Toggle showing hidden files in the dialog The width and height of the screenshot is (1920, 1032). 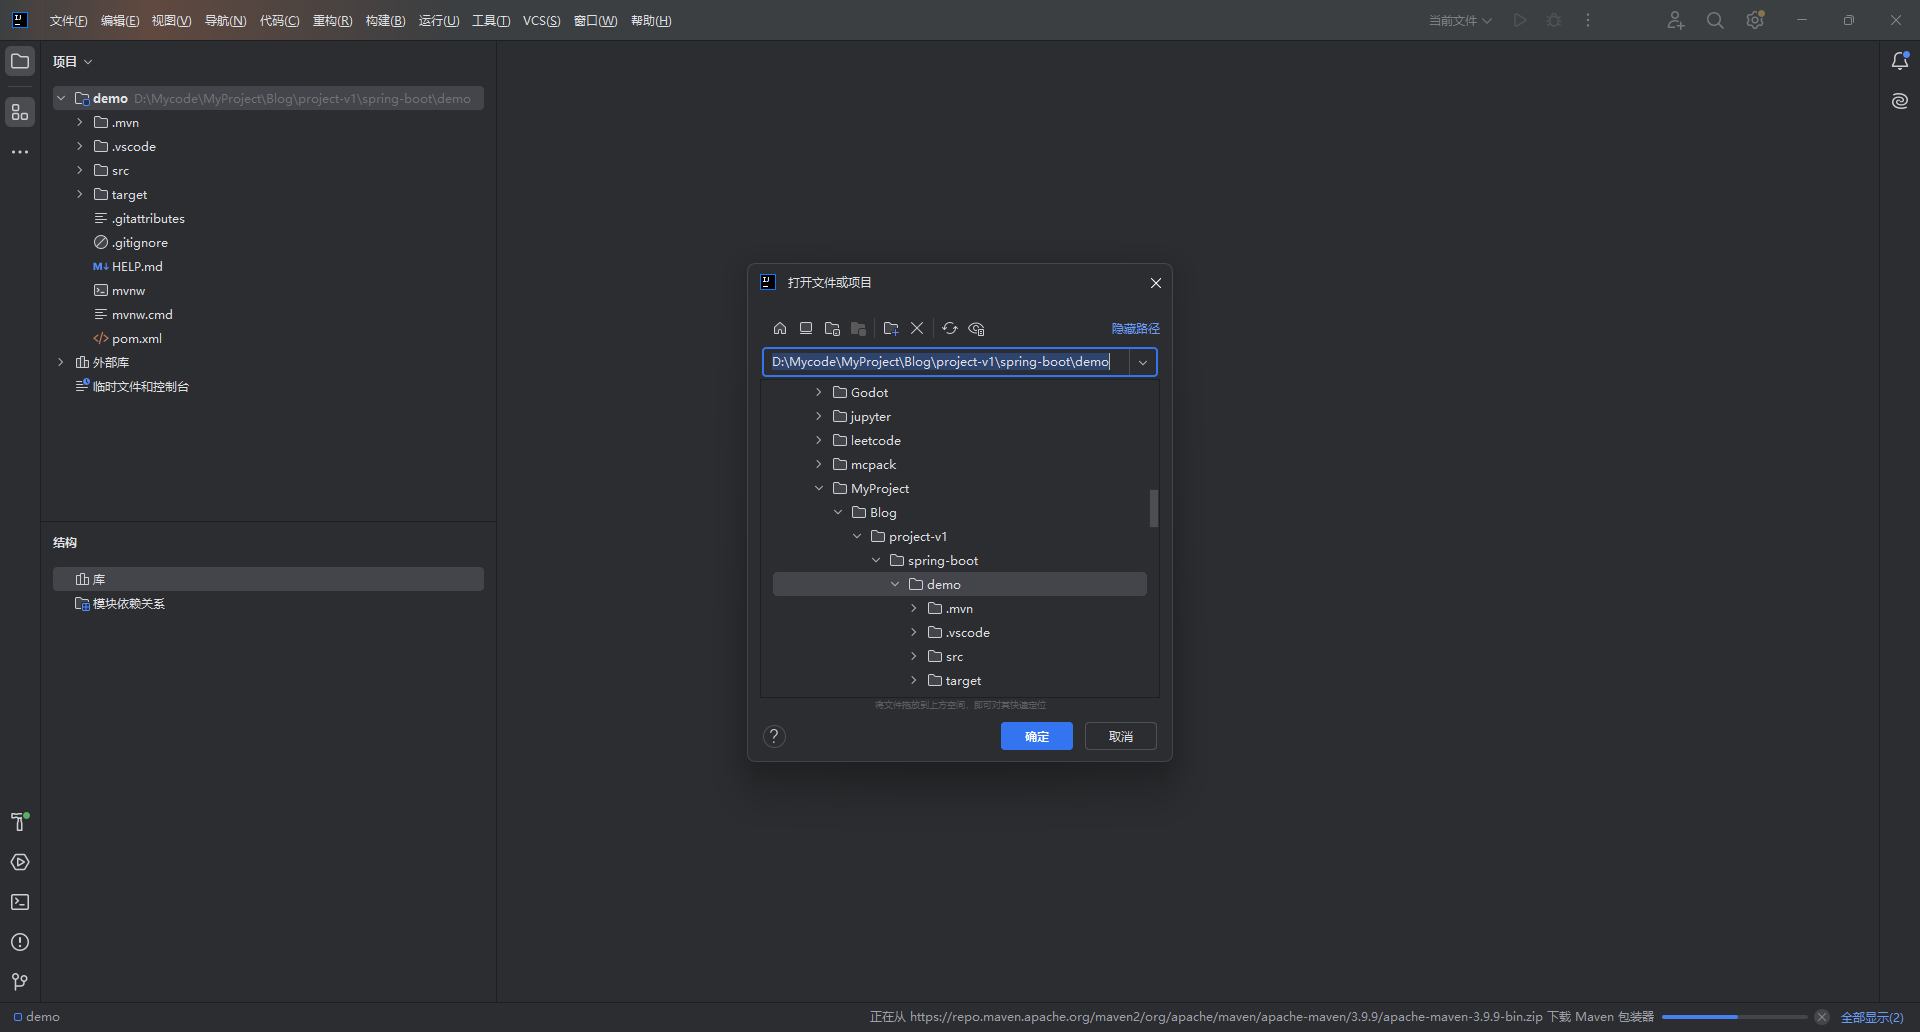(x=976, y=328)
